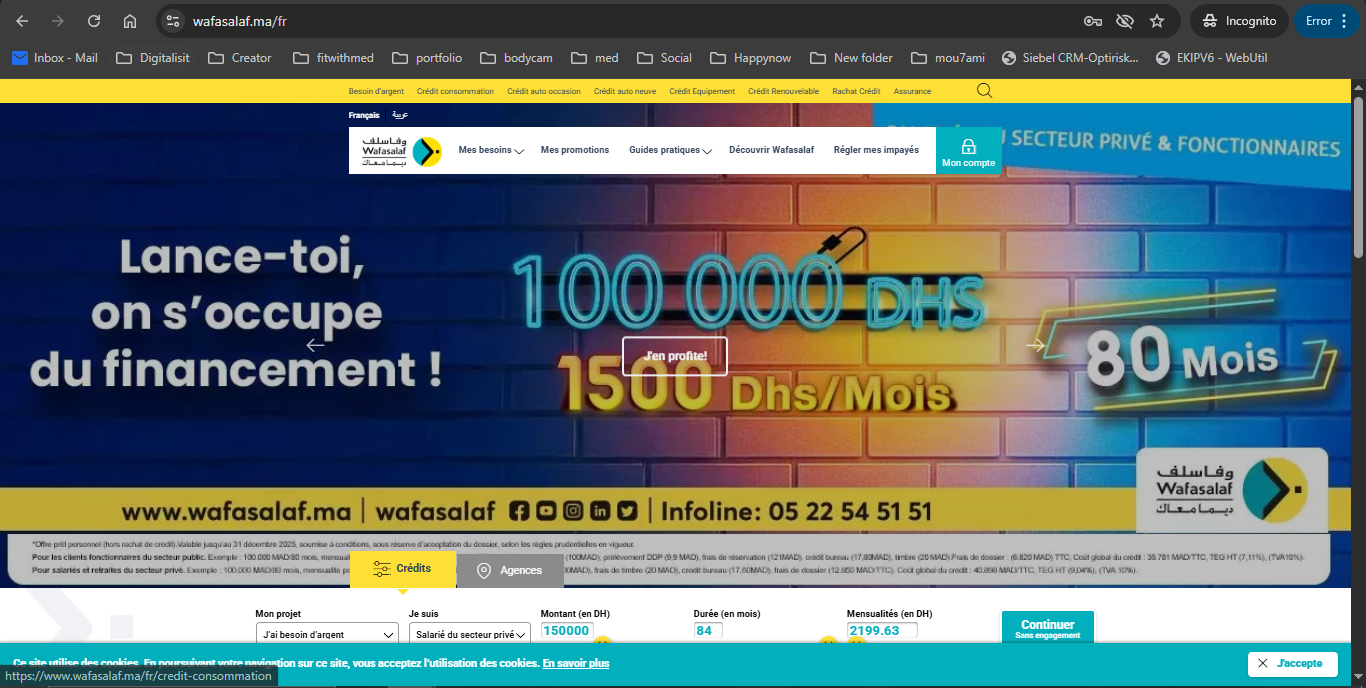Screen dimensions: 1366x688
Task: Open the saved passwords key icon
Action: tap(1093, 21)
